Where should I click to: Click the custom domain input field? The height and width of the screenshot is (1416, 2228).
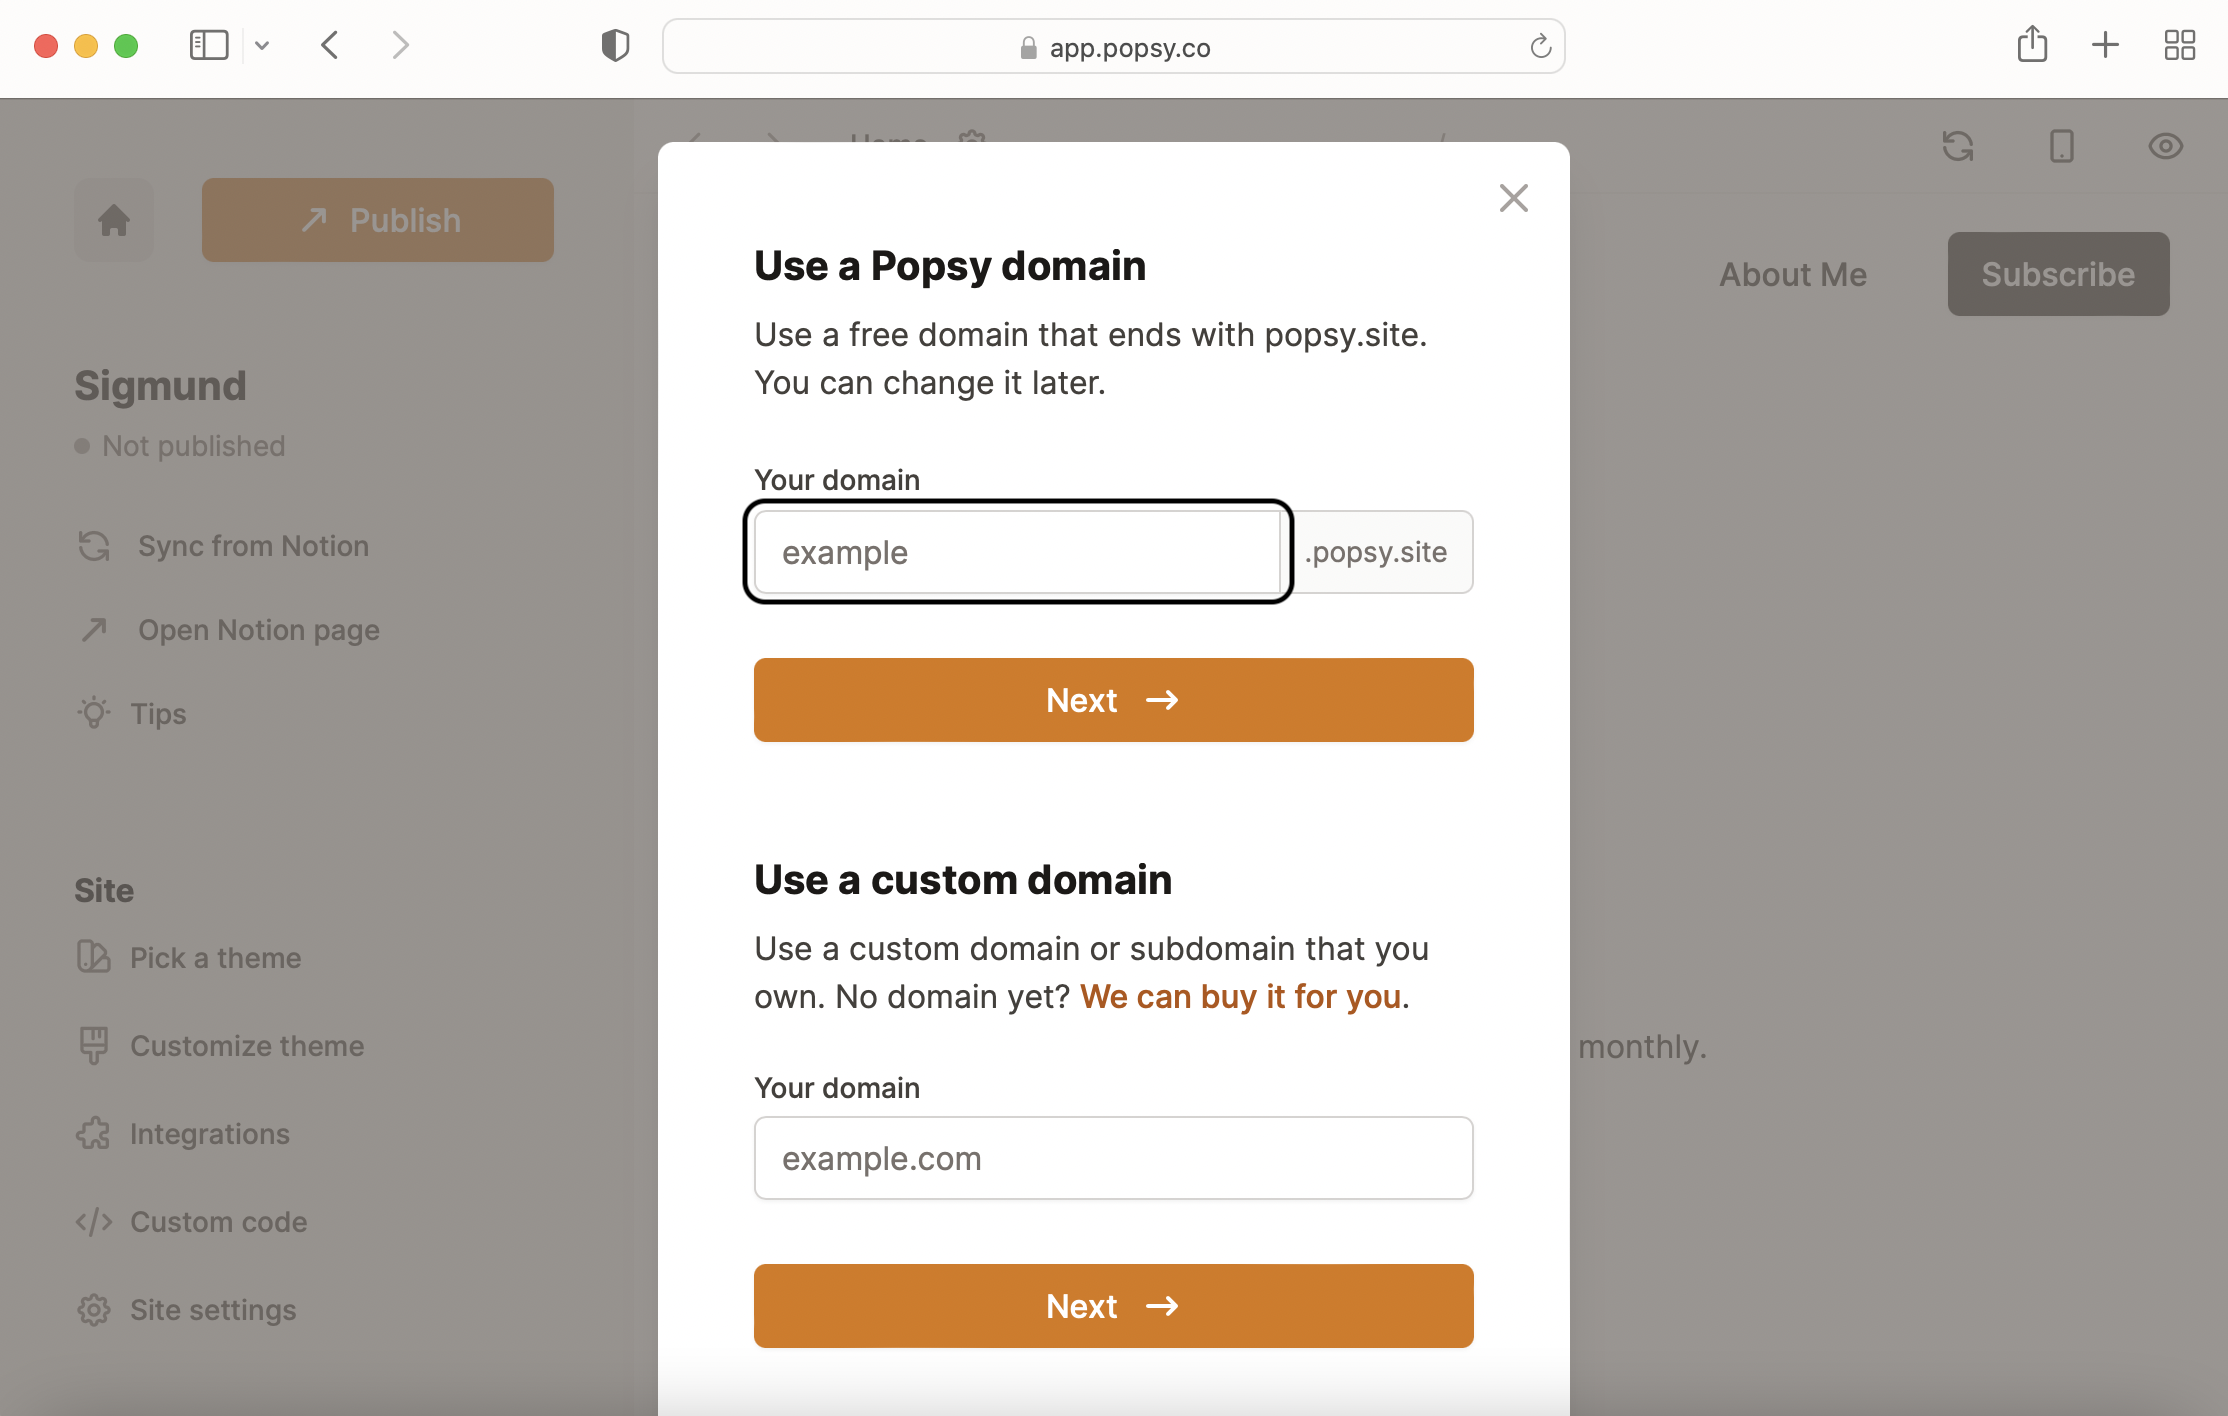pos(1113,1158)
